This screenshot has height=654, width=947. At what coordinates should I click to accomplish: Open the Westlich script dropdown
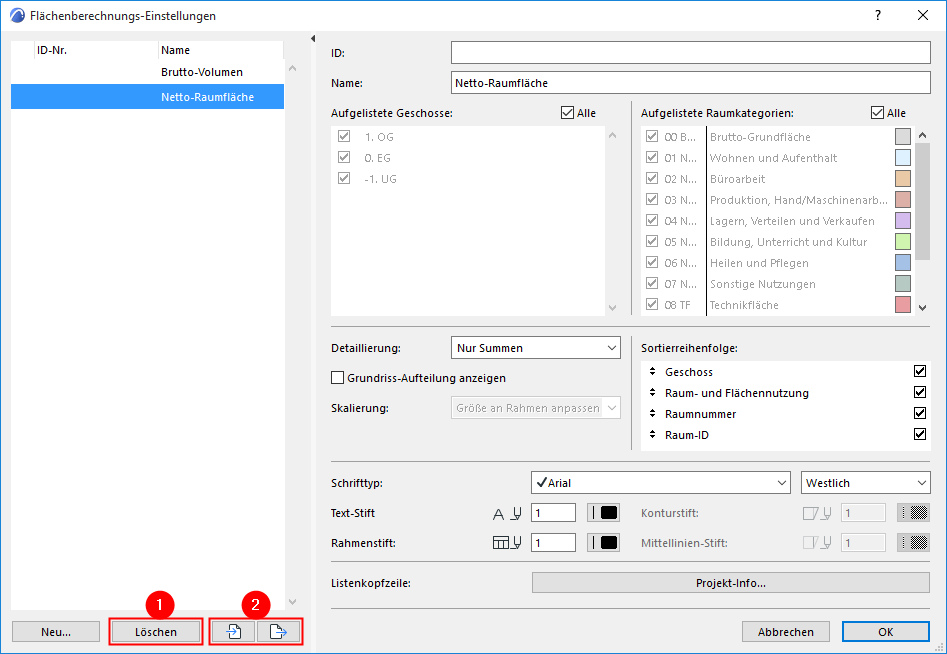click(865, 482)
